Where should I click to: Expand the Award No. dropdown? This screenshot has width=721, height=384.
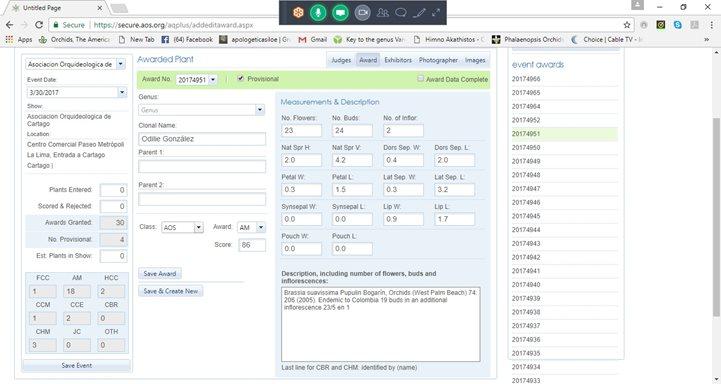[x=213, y=80]
